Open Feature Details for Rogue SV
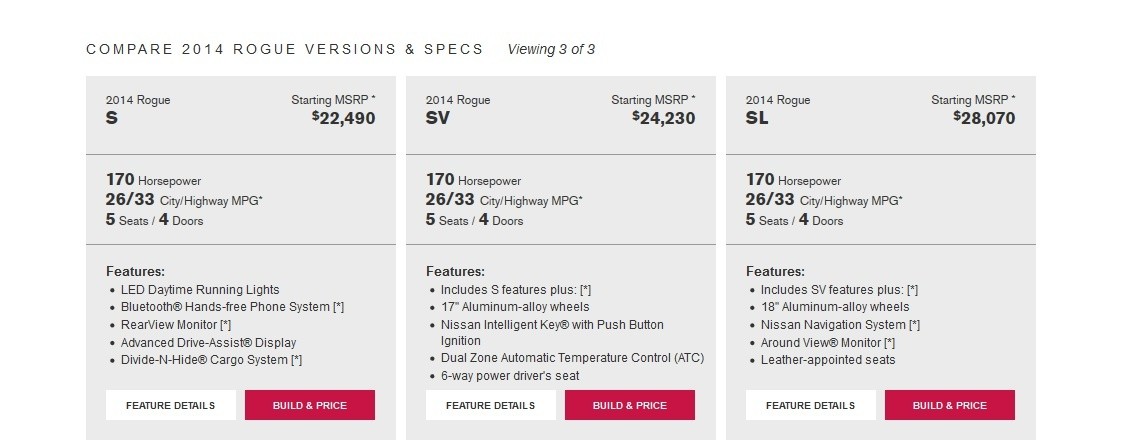 coord(491,406)
